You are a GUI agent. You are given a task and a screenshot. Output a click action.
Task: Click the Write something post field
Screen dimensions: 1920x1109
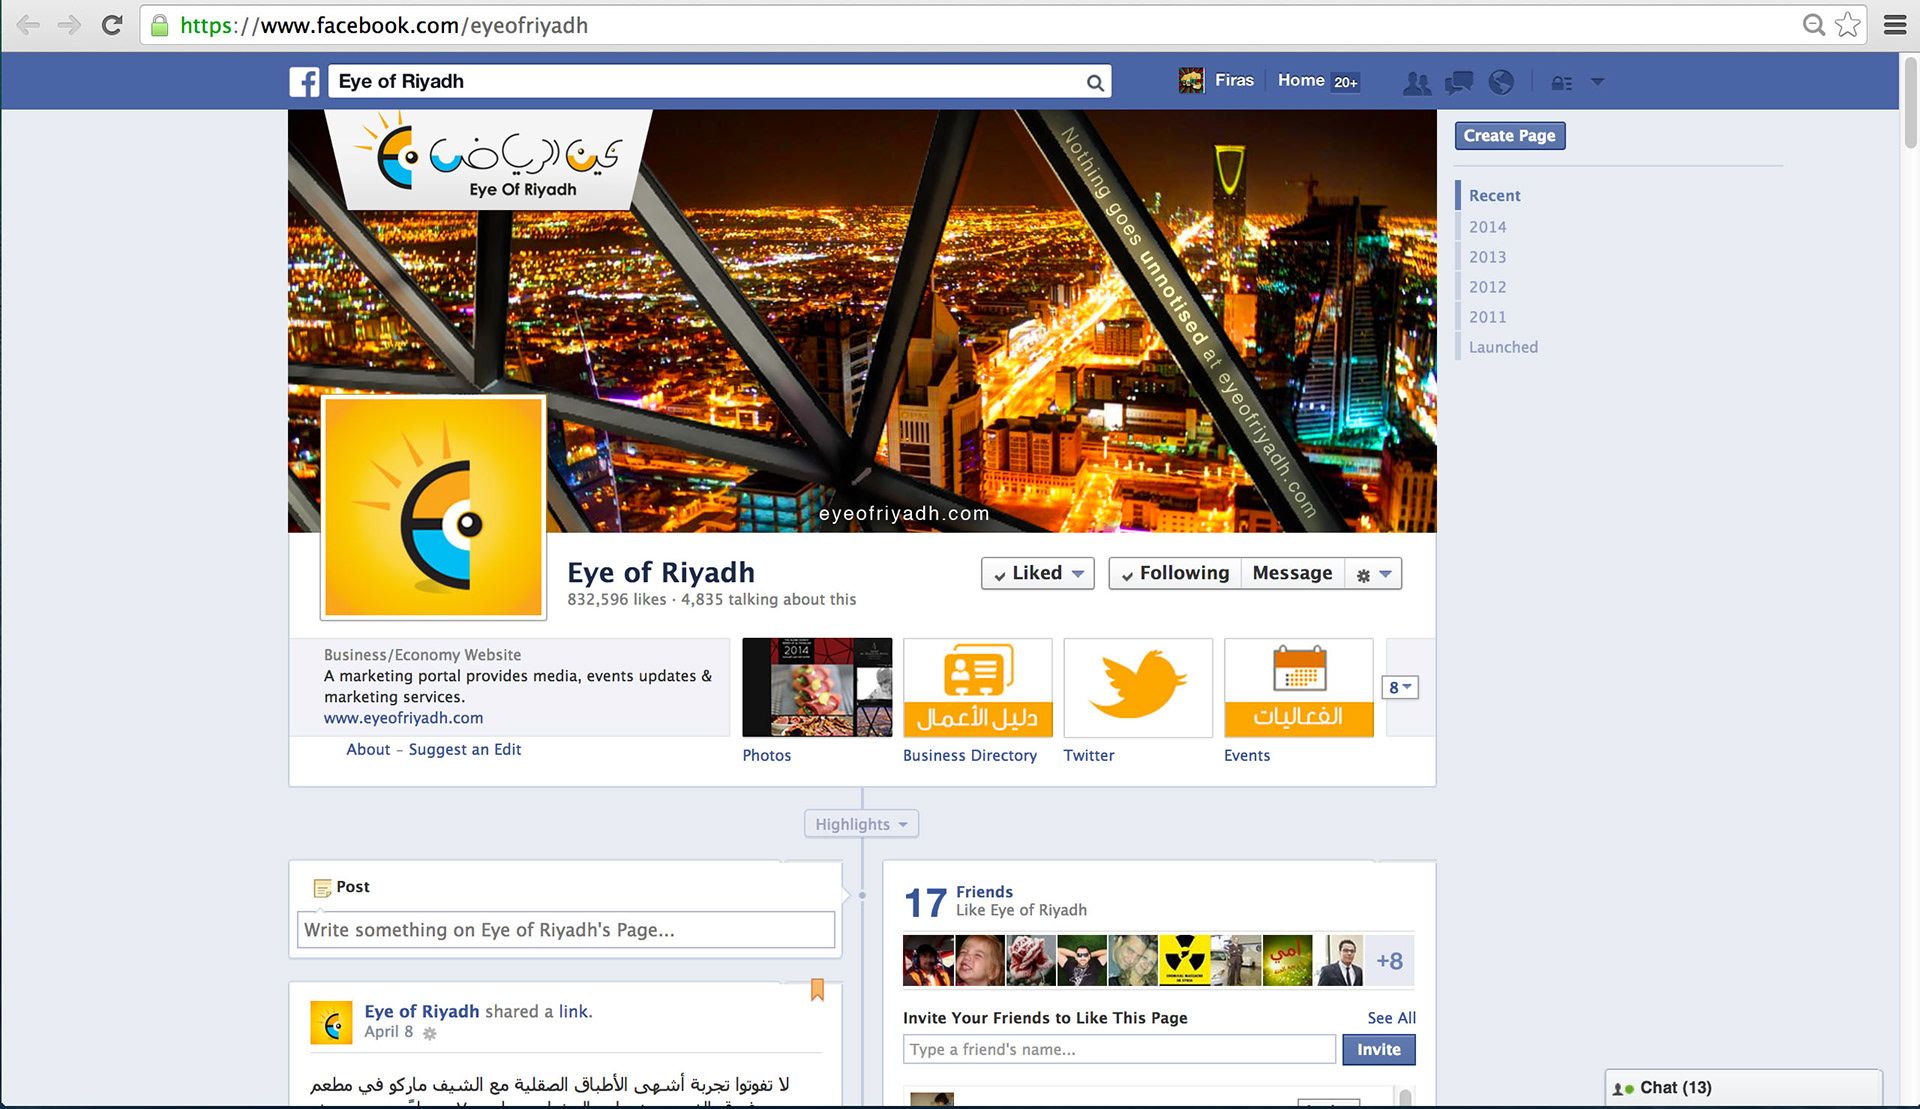tap(566, 930)
